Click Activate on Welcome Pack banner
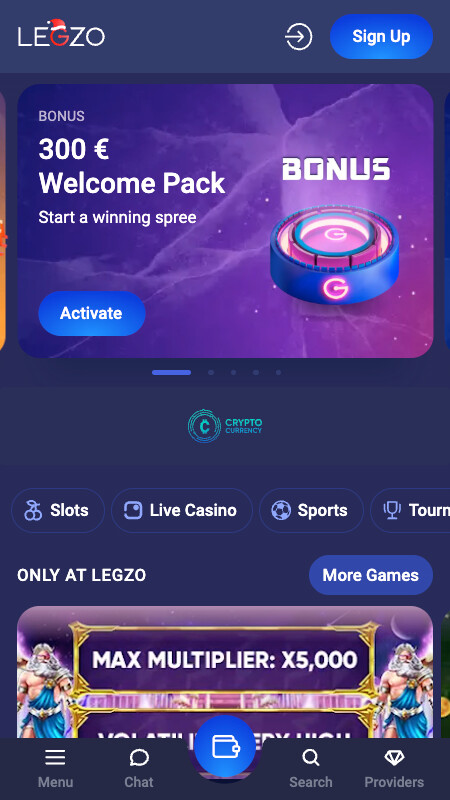The height and width of the screenshot is (800, 450). (92, 313)
